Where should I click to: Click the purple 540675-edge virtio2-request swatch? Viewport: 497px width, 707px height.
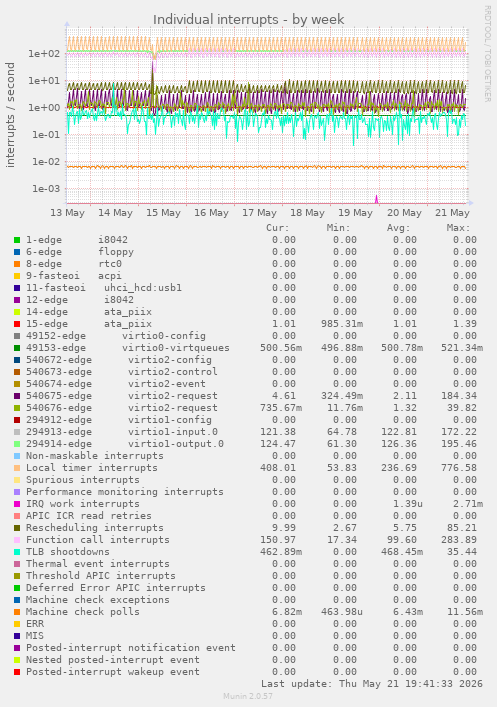[17, 396]
